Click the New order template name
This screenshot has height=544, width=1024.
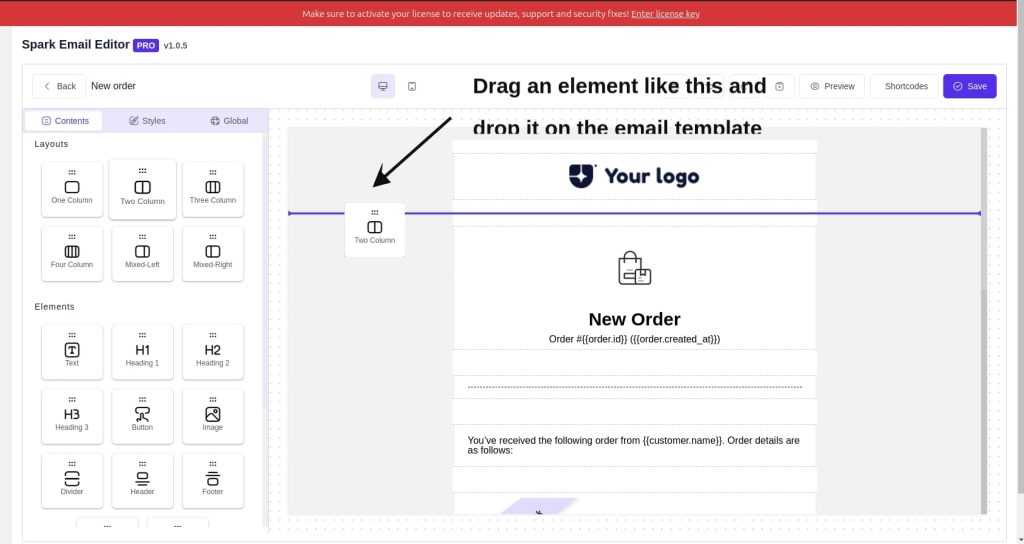pos(114,86)
